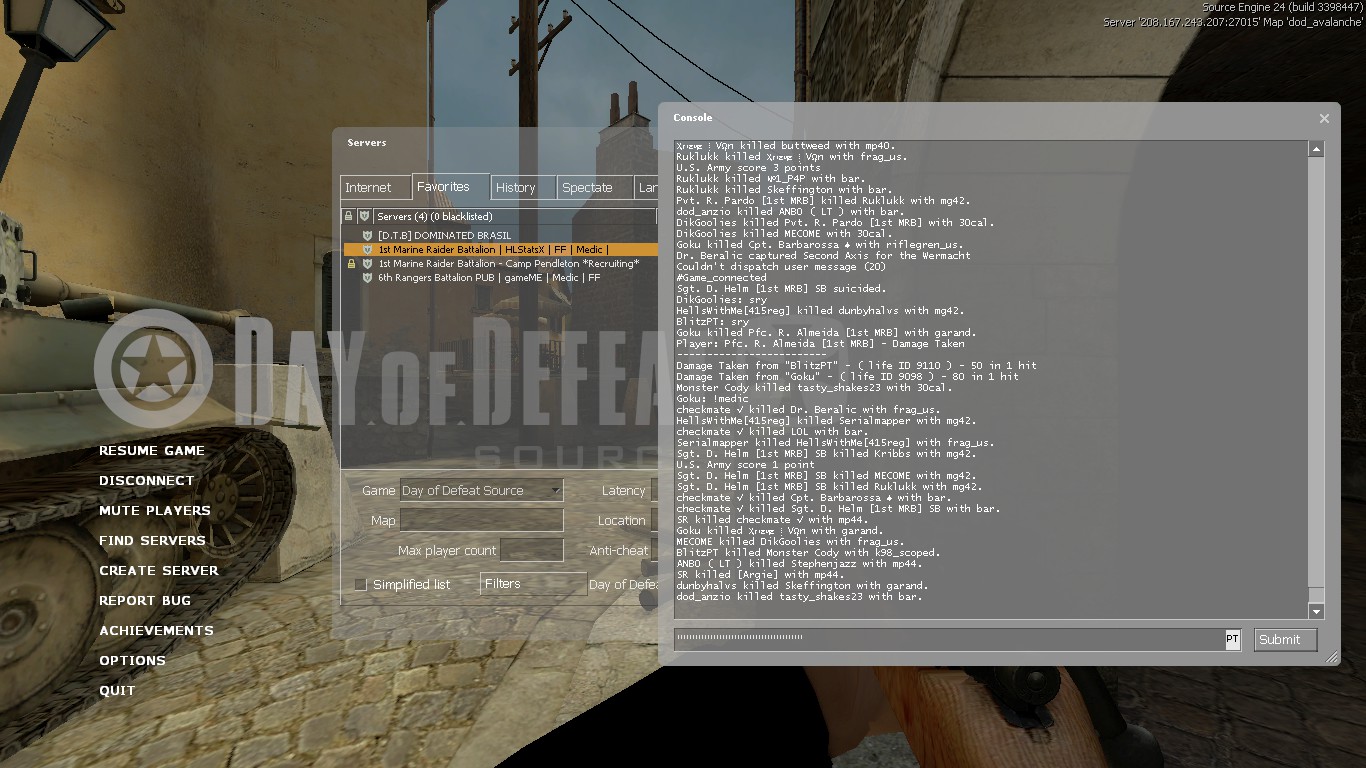Click VAC shield on 6th Rangers Battalion row
This screenshot has height=768, width=1366.
[x=368, y=278]
